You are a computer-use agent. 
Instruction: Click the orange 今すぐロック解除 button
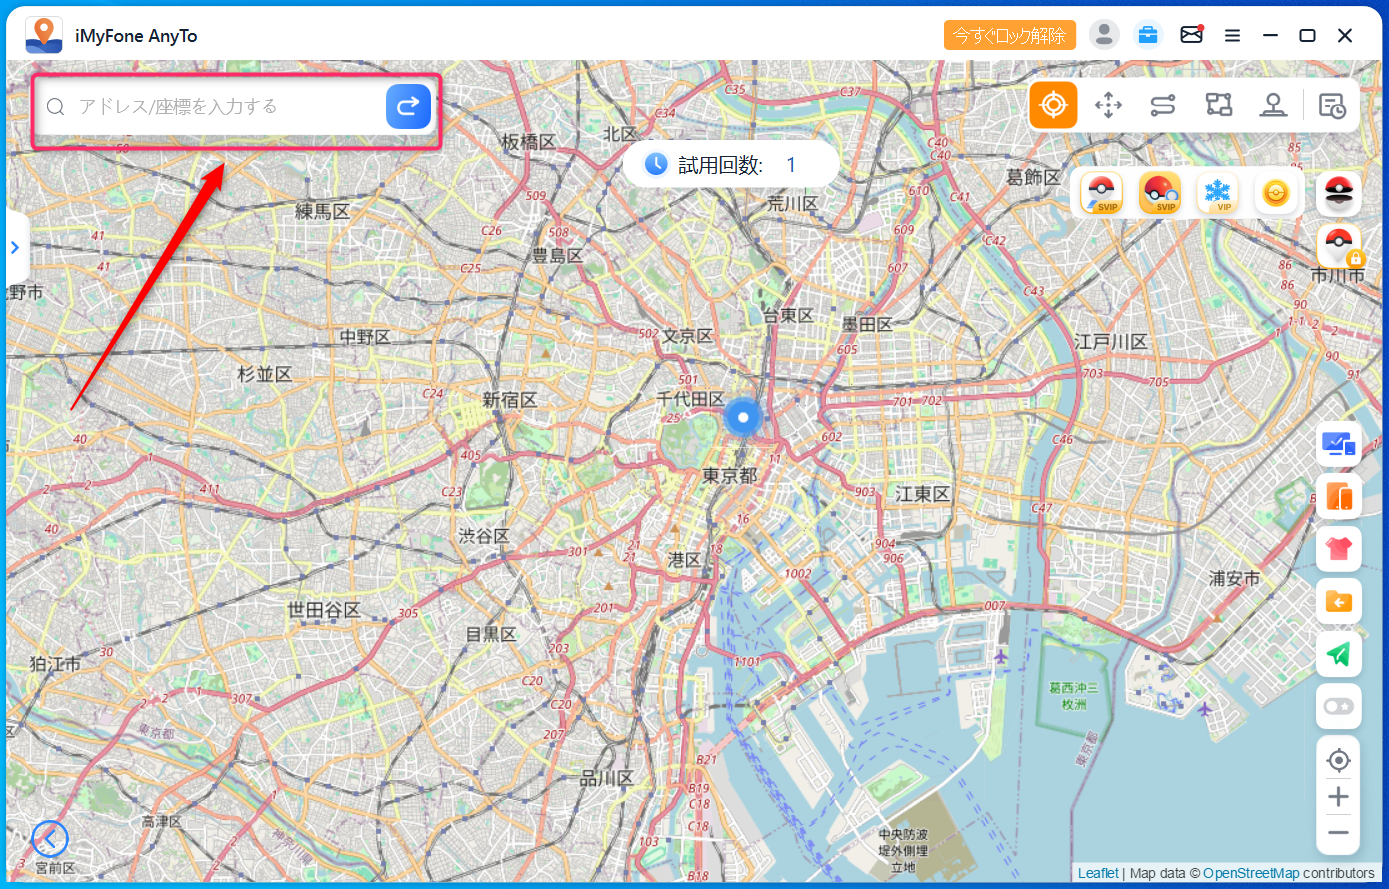coord(1009,35)
